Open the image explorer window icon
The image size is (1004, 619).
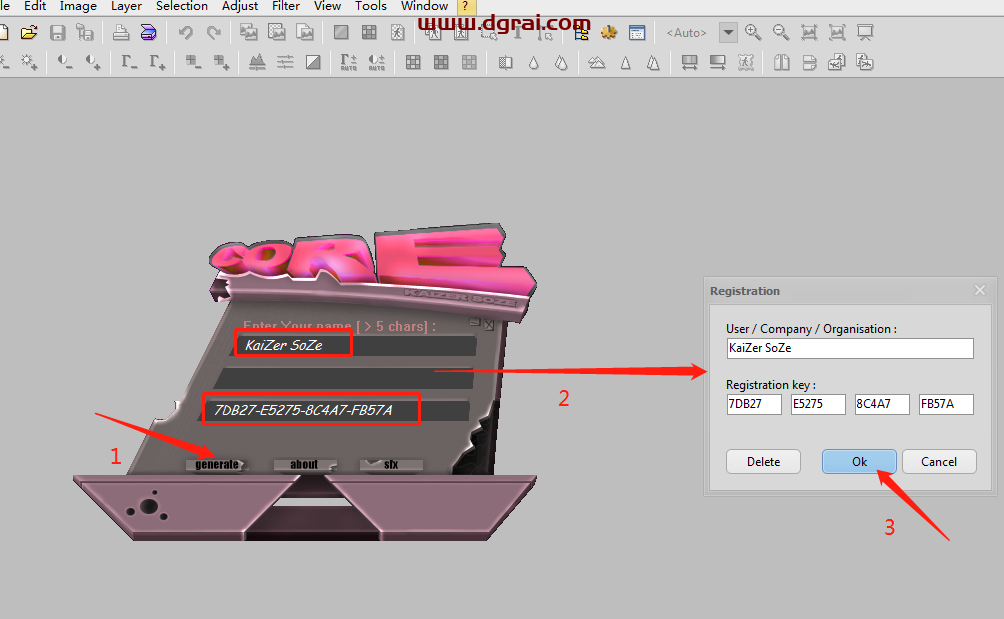tap(637, 32)
